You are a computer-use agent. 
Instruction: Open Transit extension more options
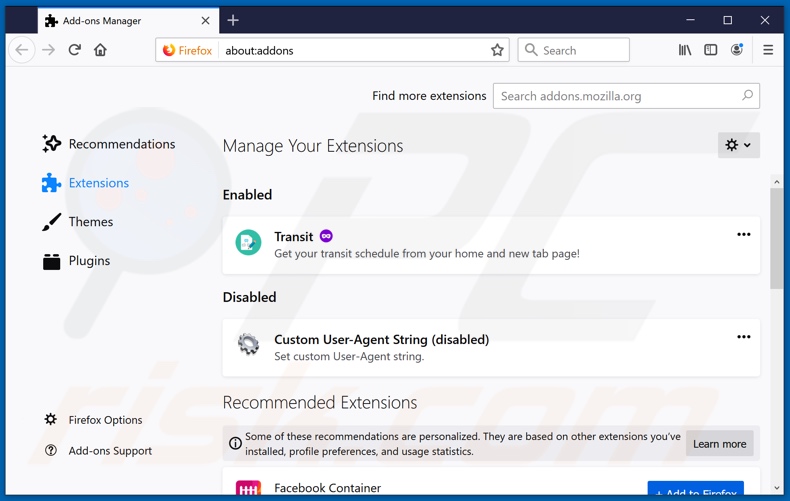pyautogui.click(x=743, y=235)
